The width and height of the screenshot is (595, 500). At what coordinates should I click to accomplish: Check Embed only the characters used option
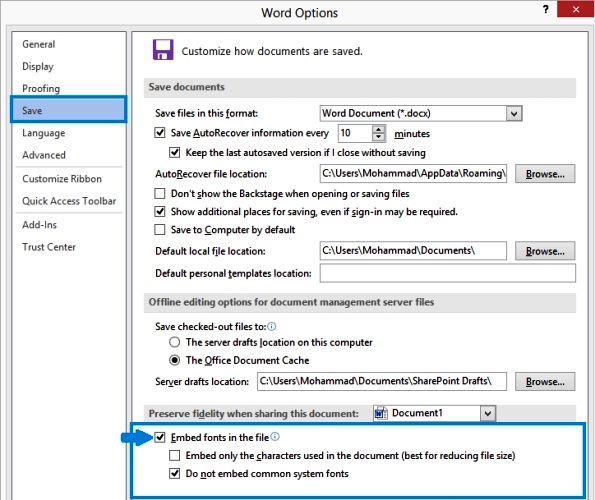coord(175,455)
